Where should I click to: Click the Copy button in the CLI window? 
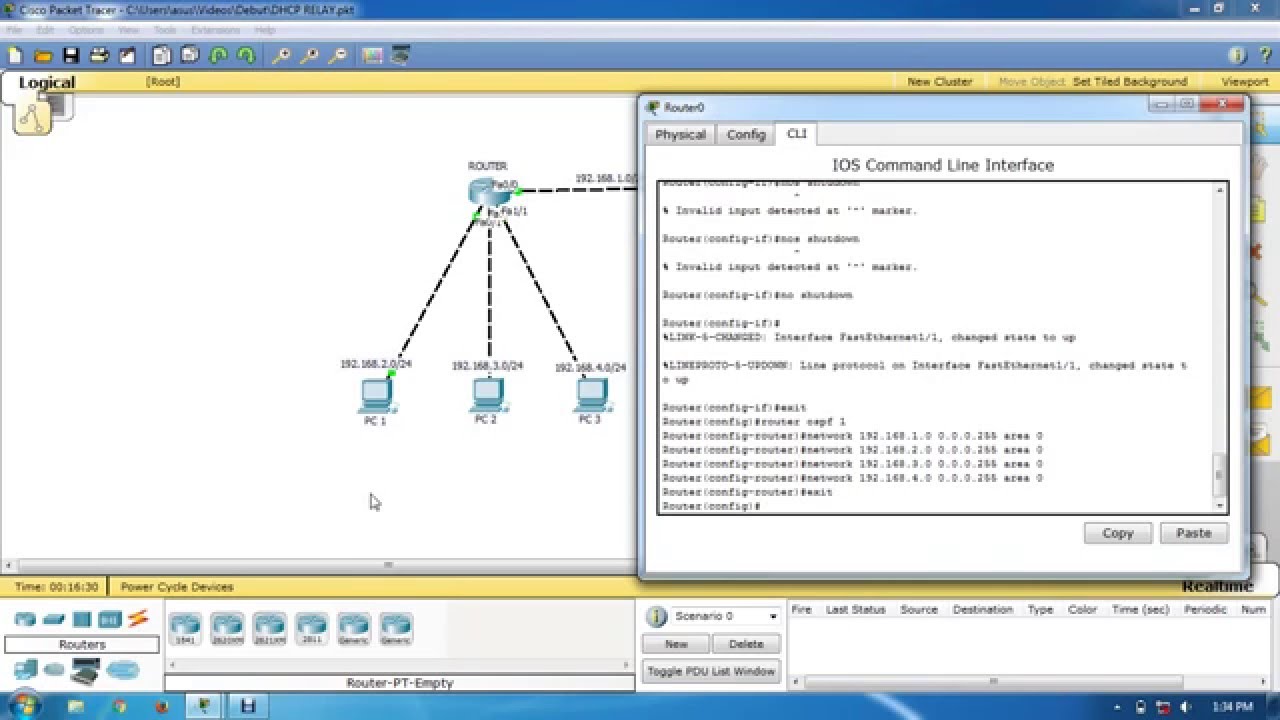(x=1118, y=533)
